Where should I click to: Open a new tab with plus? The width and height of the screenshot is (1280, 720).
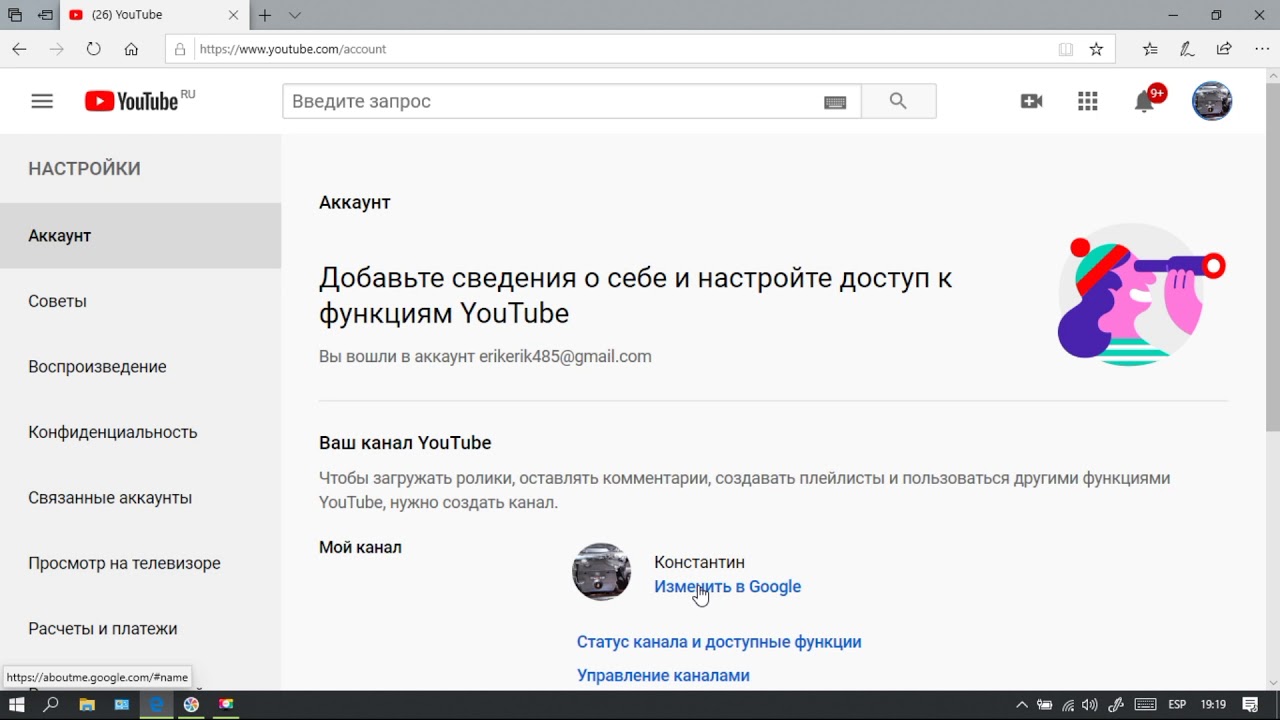pos(265,15)
